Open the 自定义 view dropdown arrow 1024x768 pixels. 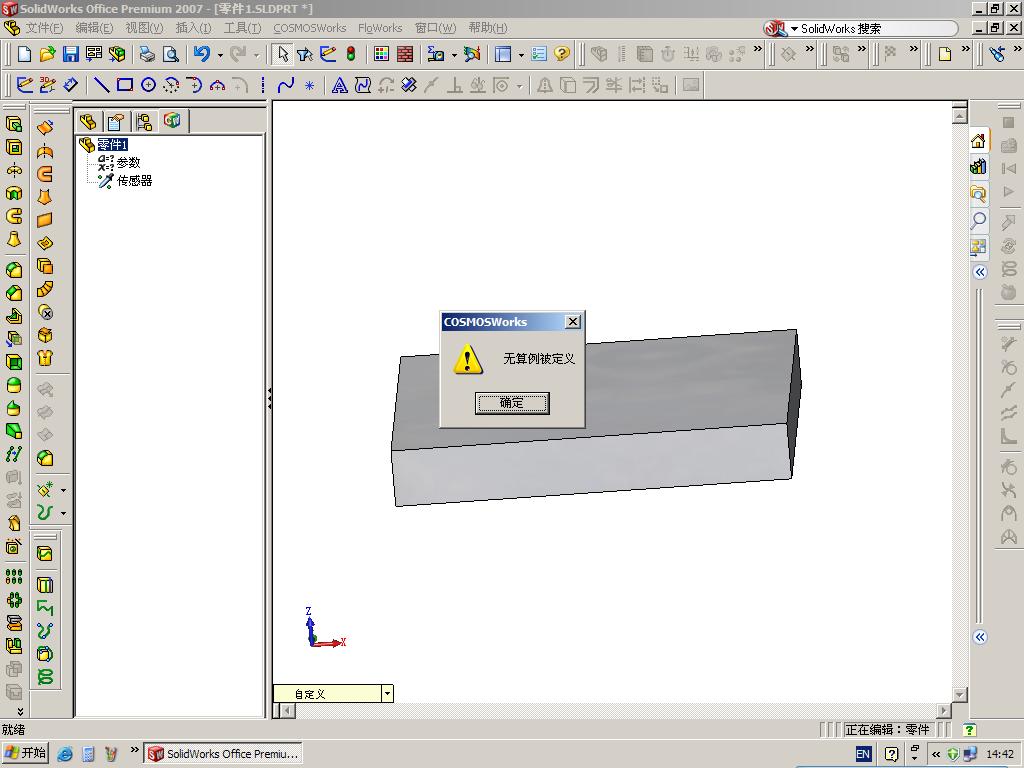coord(387,694)
